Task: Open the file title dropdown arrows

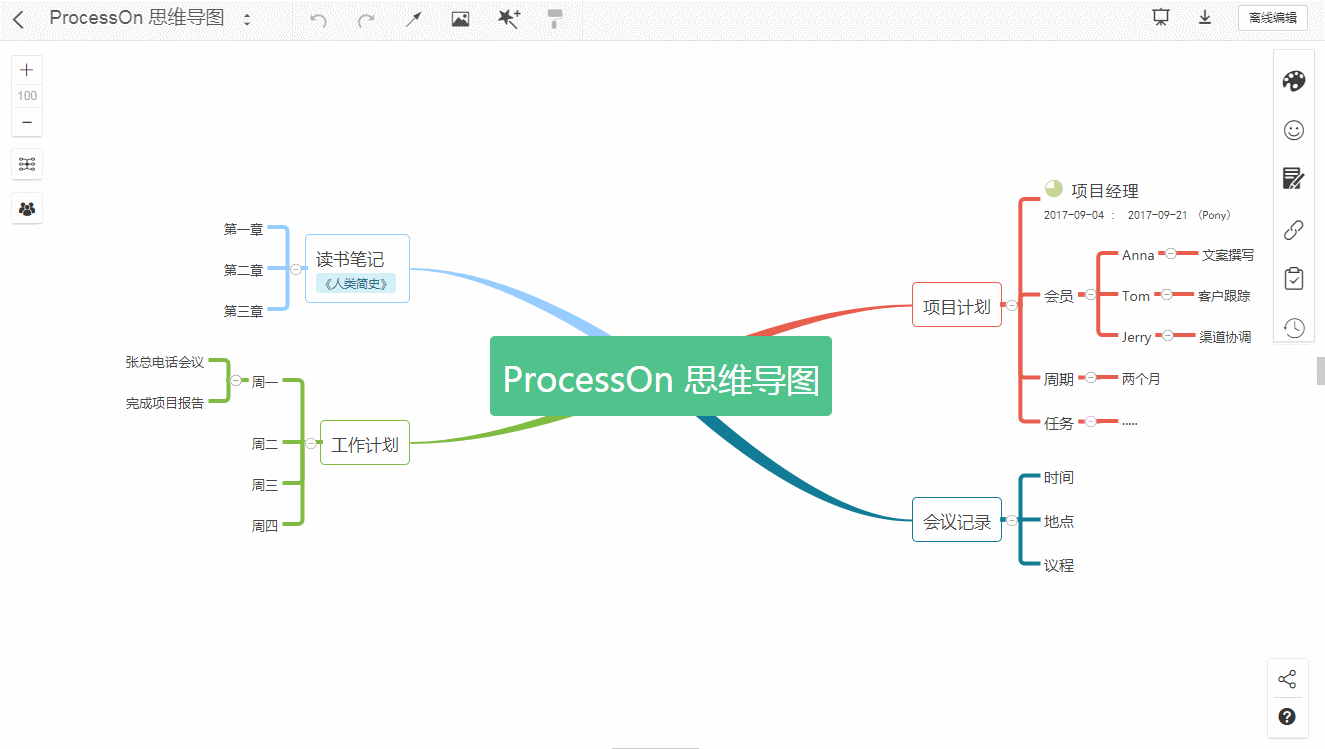Action: click(x=247, y=19)
